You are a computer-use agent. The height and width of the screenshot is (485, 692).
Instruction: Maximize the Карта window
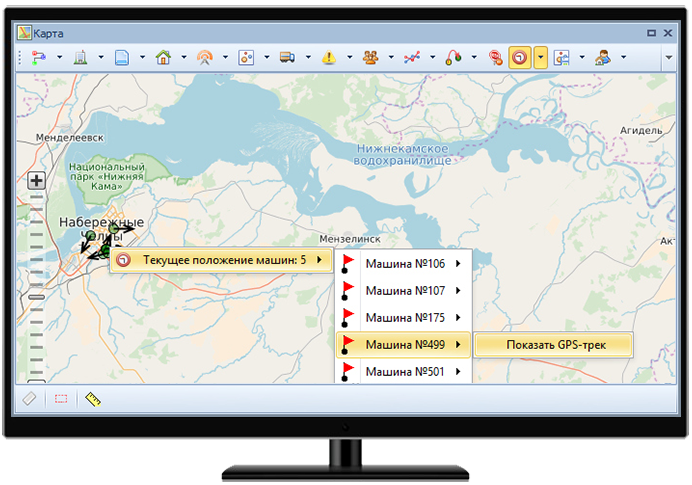click(651, 33)
